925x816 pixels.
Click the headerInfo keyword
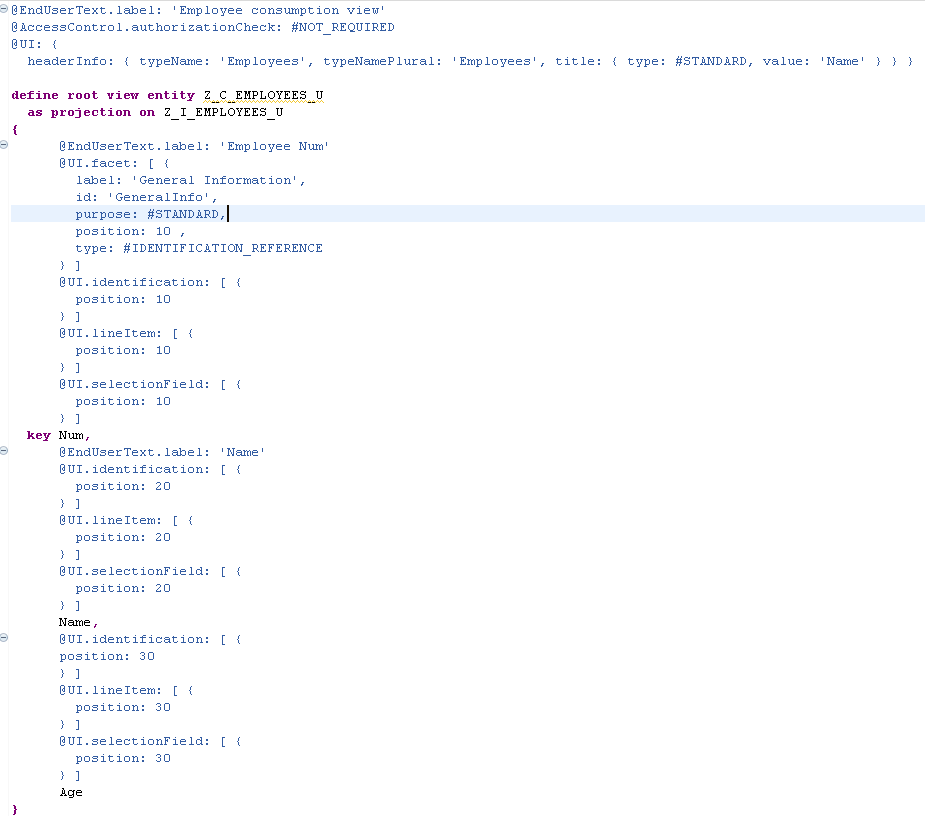pos(67,61)
